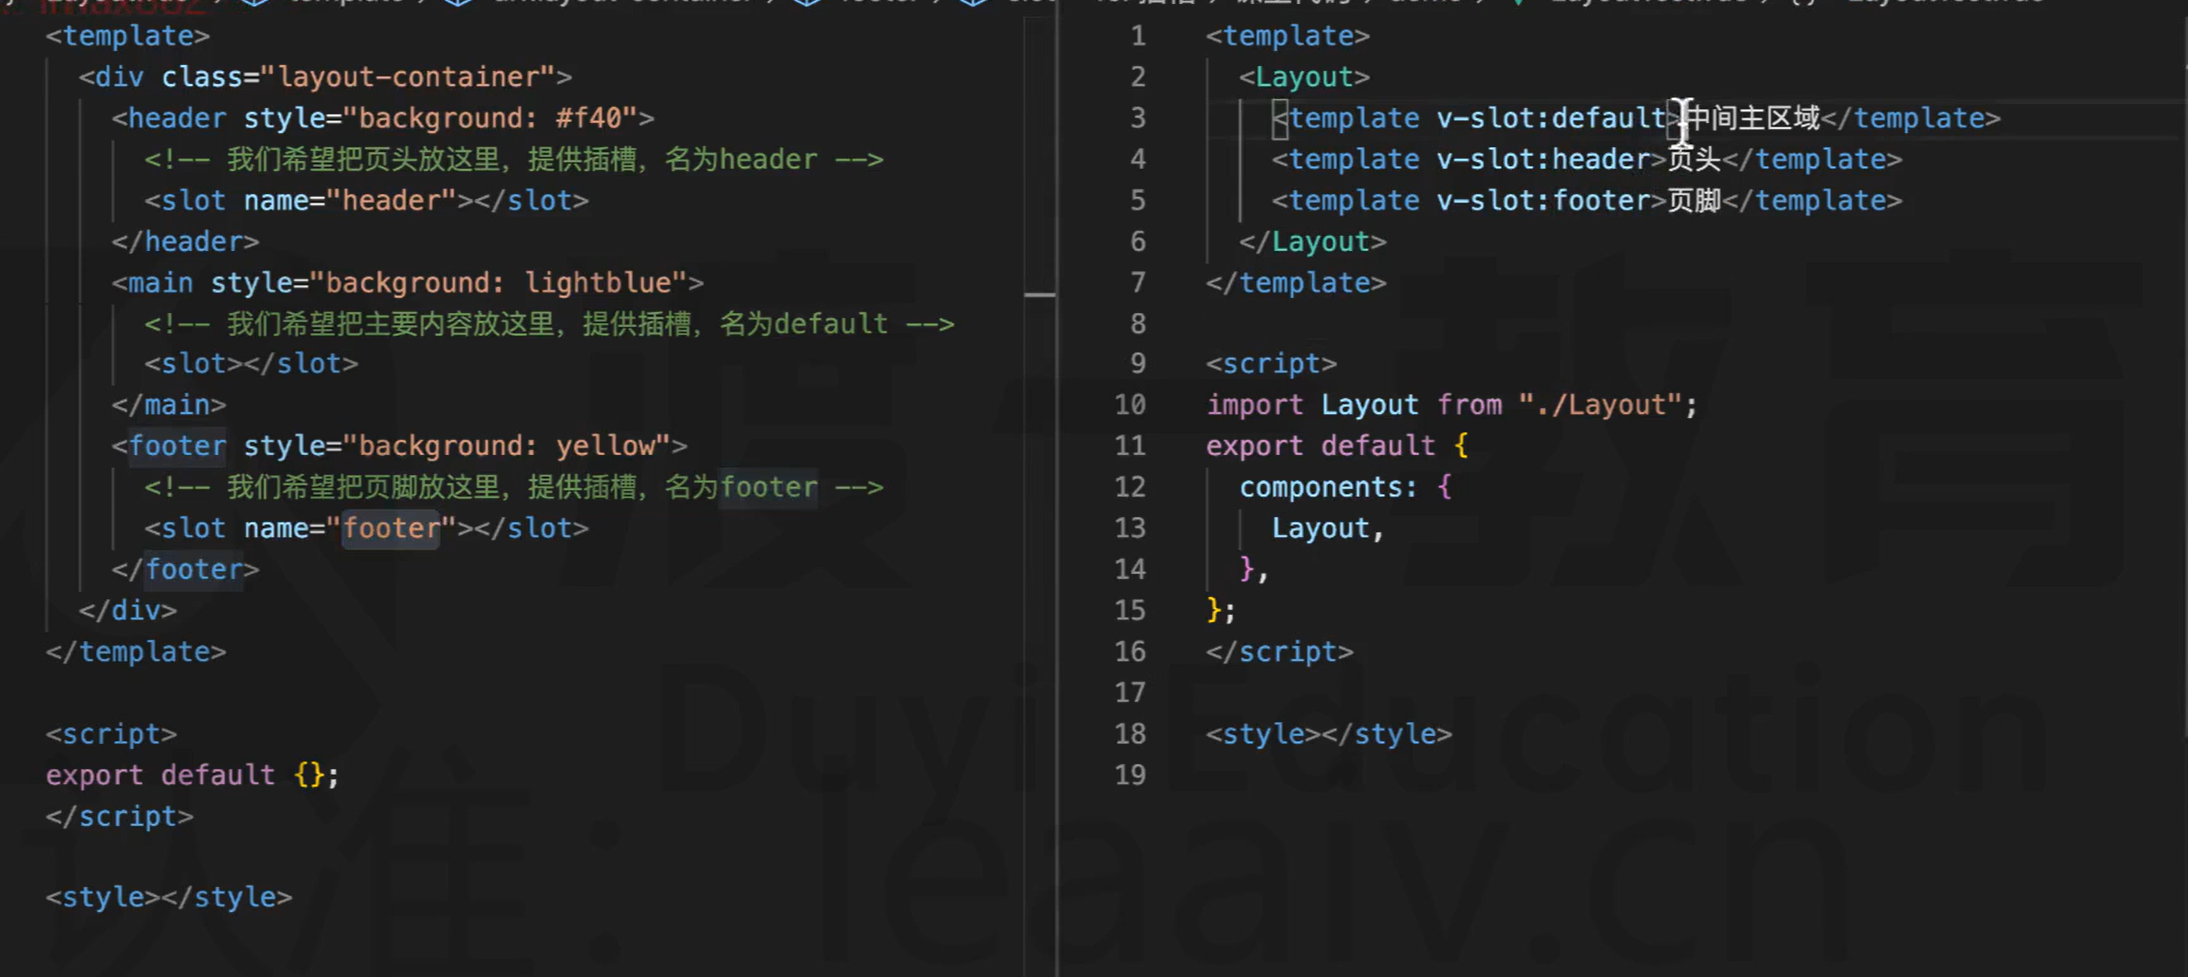The image size is (2188, 977).
Task: Click <style></style> in right editor
Action: click(1329, 734)
